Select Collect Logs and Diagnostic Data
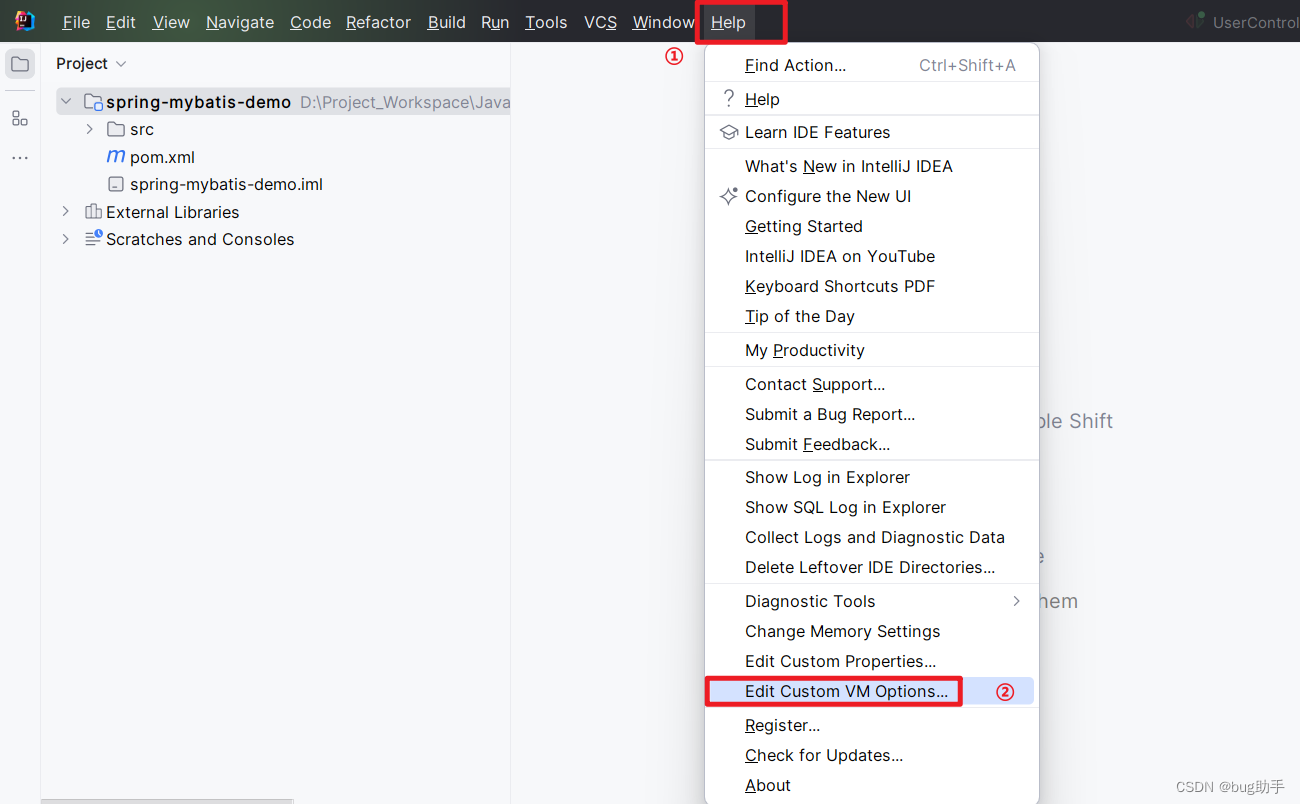 click(872, 537)
